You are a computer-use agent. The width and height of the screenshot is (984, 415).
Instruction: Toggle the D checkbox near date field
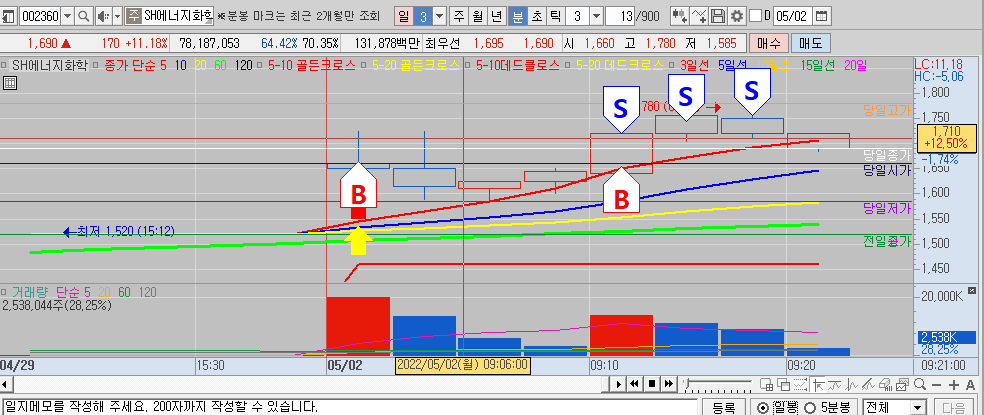756,16
